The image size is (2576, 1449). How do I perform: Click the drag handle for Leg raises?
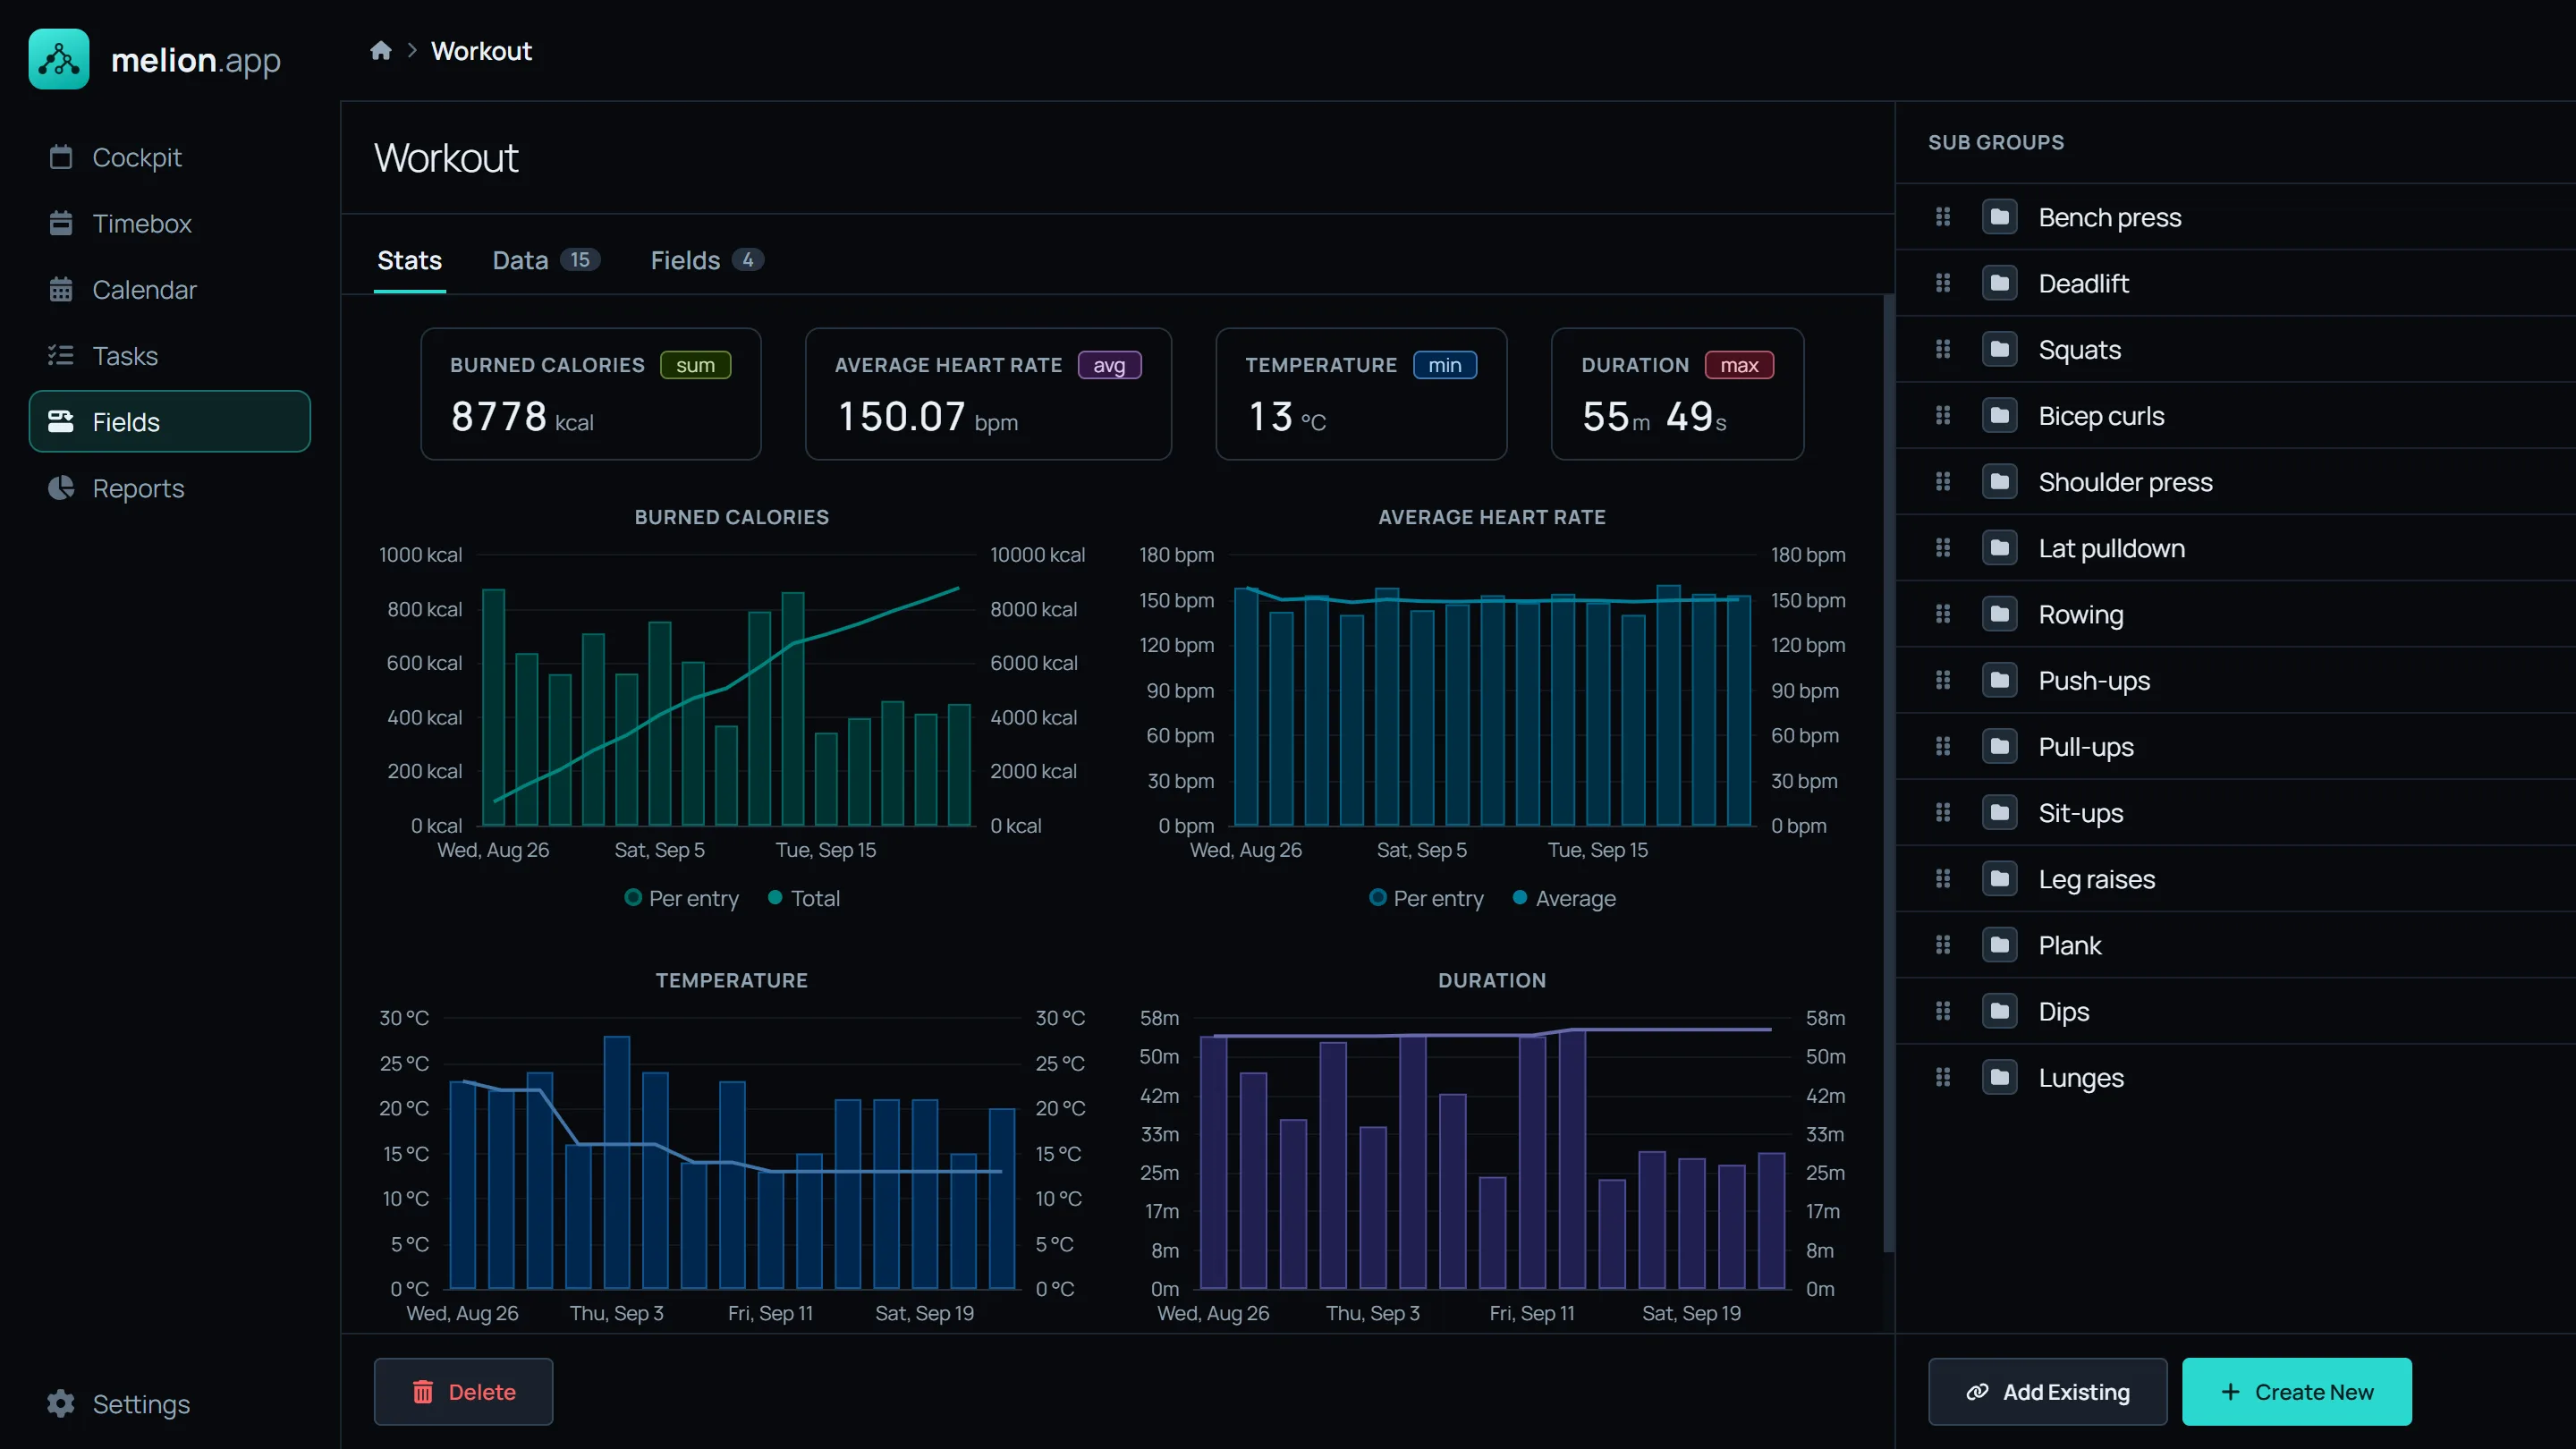tap(1942, 879)
